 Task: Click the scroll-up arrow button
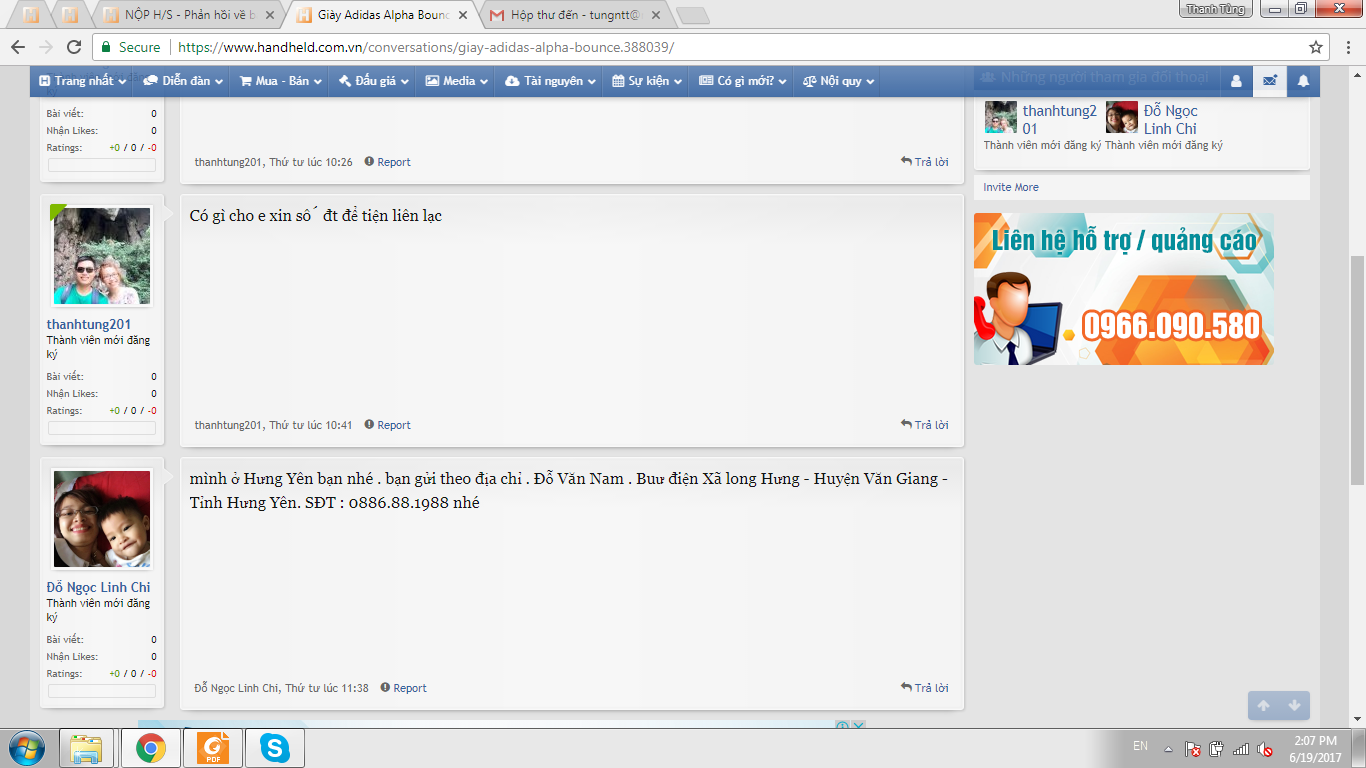[1263, 705]
